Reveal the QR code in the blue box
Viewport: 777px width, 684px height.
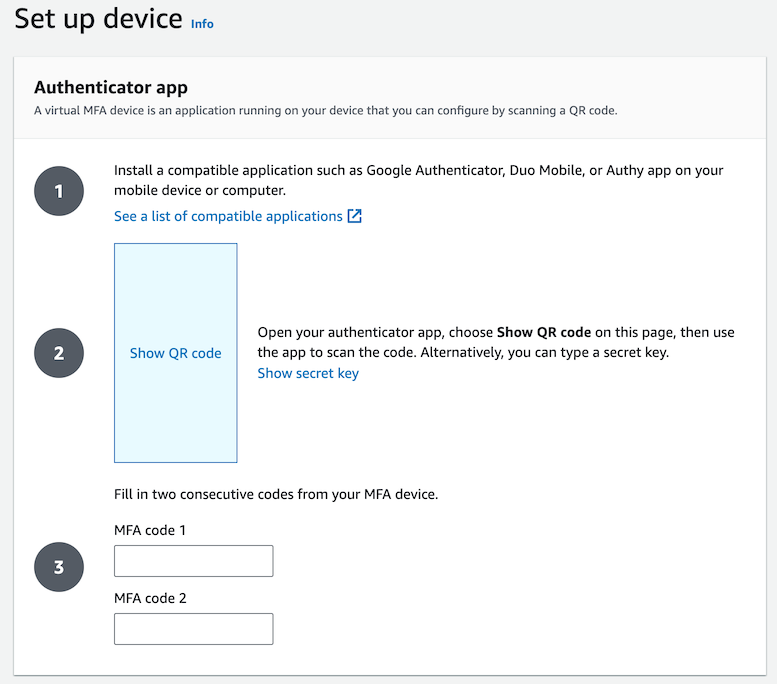(176, 353)
